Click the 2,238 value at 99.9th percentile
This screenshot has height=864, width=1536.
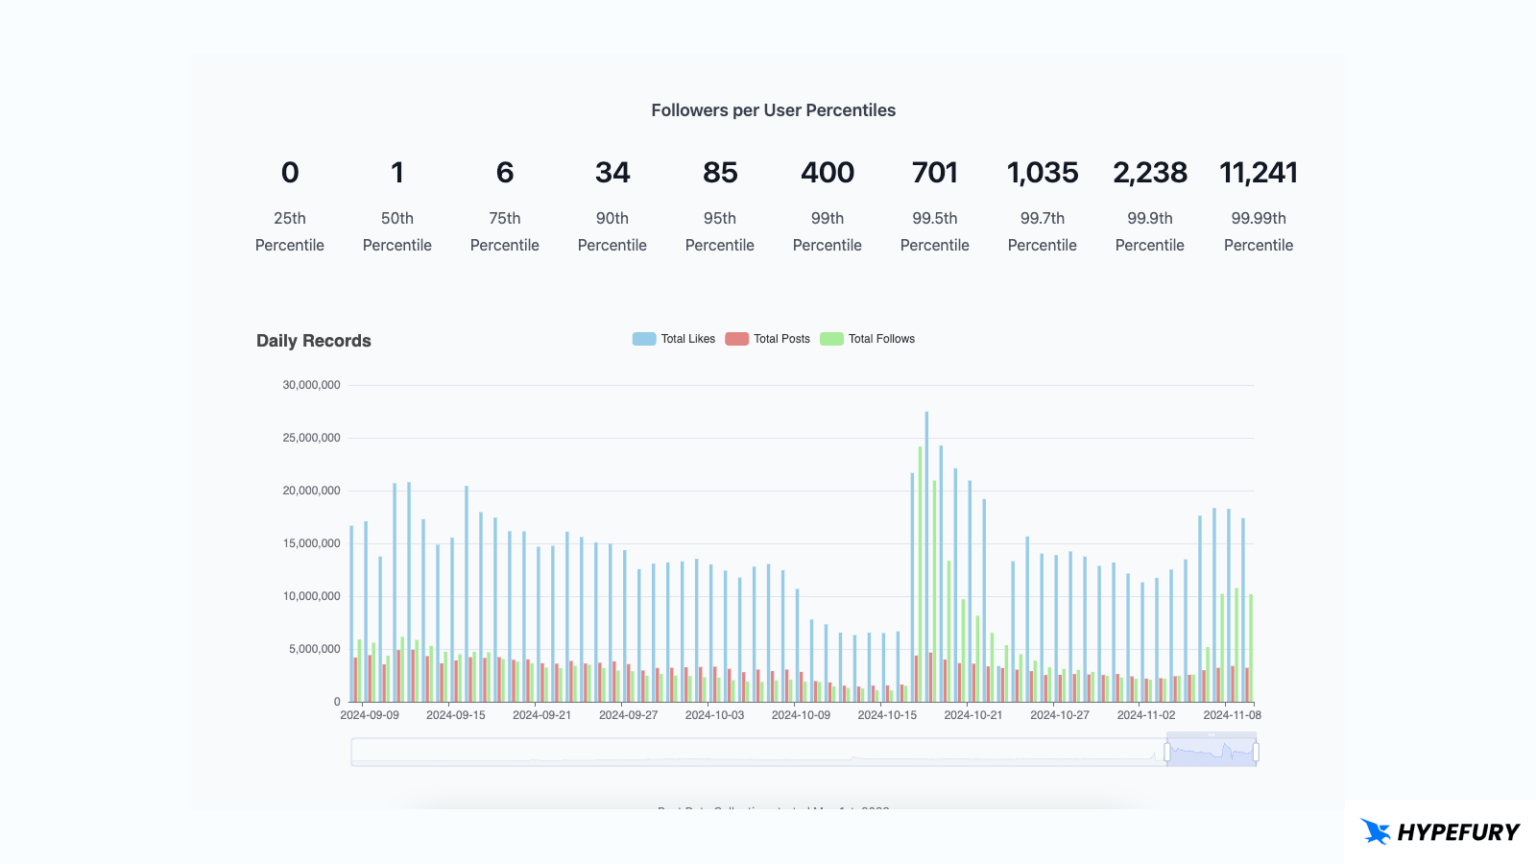[x=1150, y=173]
